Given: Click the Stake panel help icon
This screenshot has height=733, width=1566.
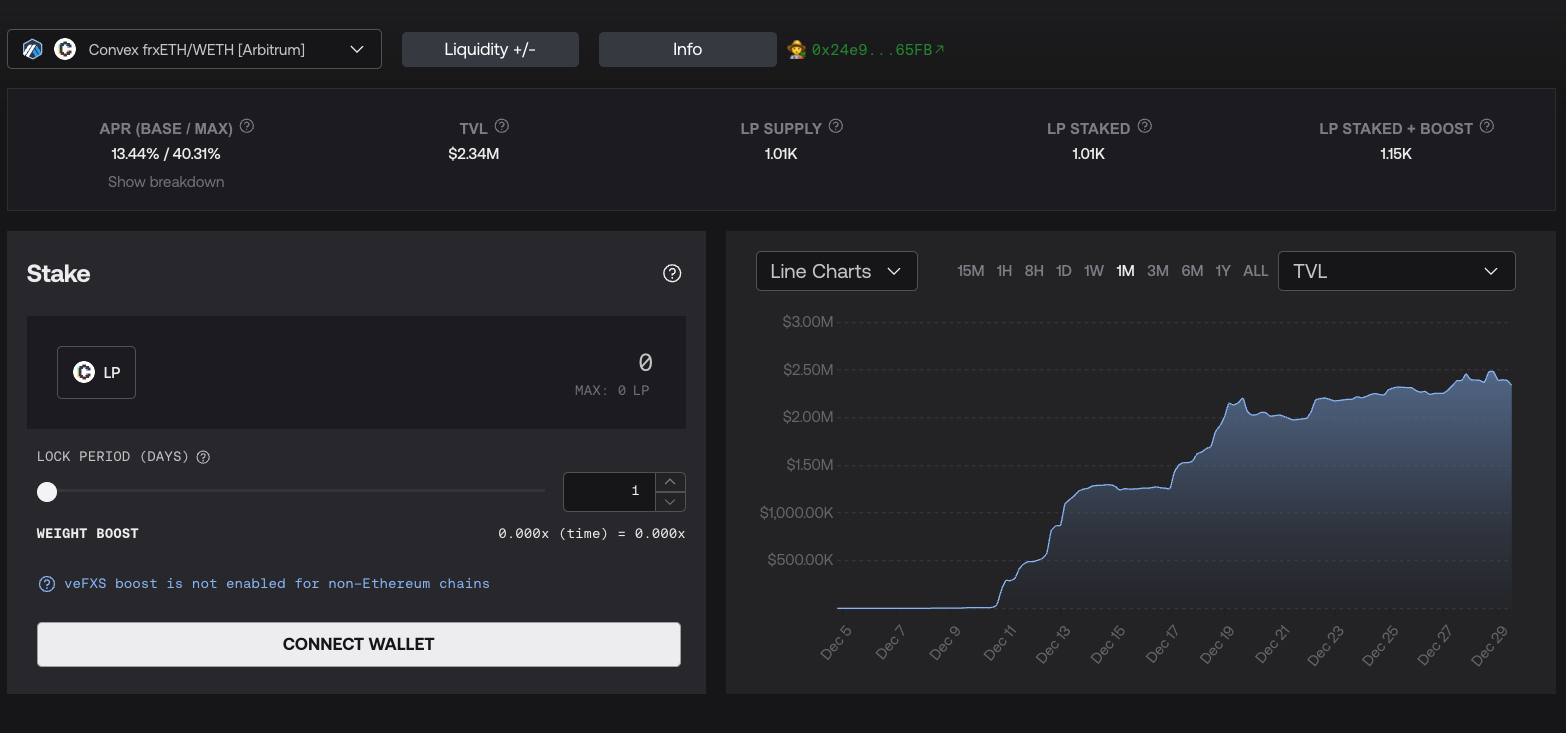Looking at the screenshot, I should pyautogui.click(x=672, y=273).
